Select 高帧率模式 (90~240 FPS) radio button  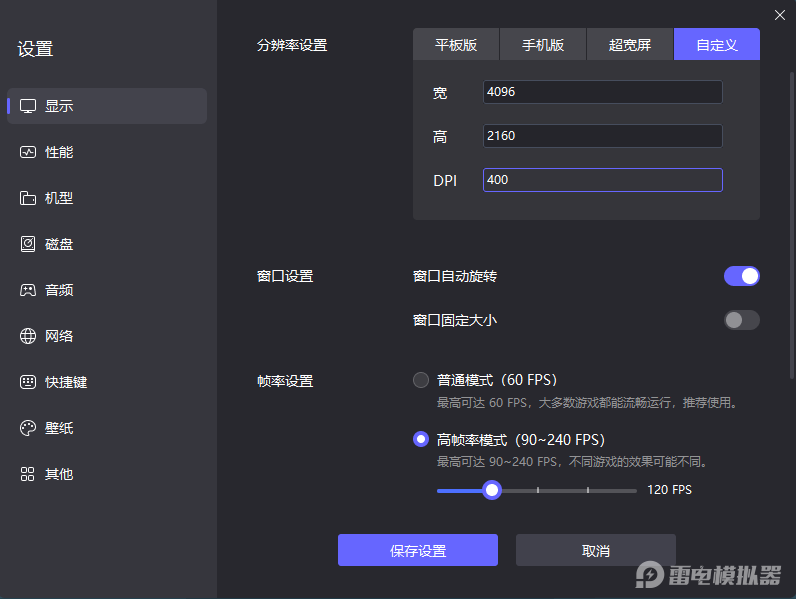click(x=421, y=439)
